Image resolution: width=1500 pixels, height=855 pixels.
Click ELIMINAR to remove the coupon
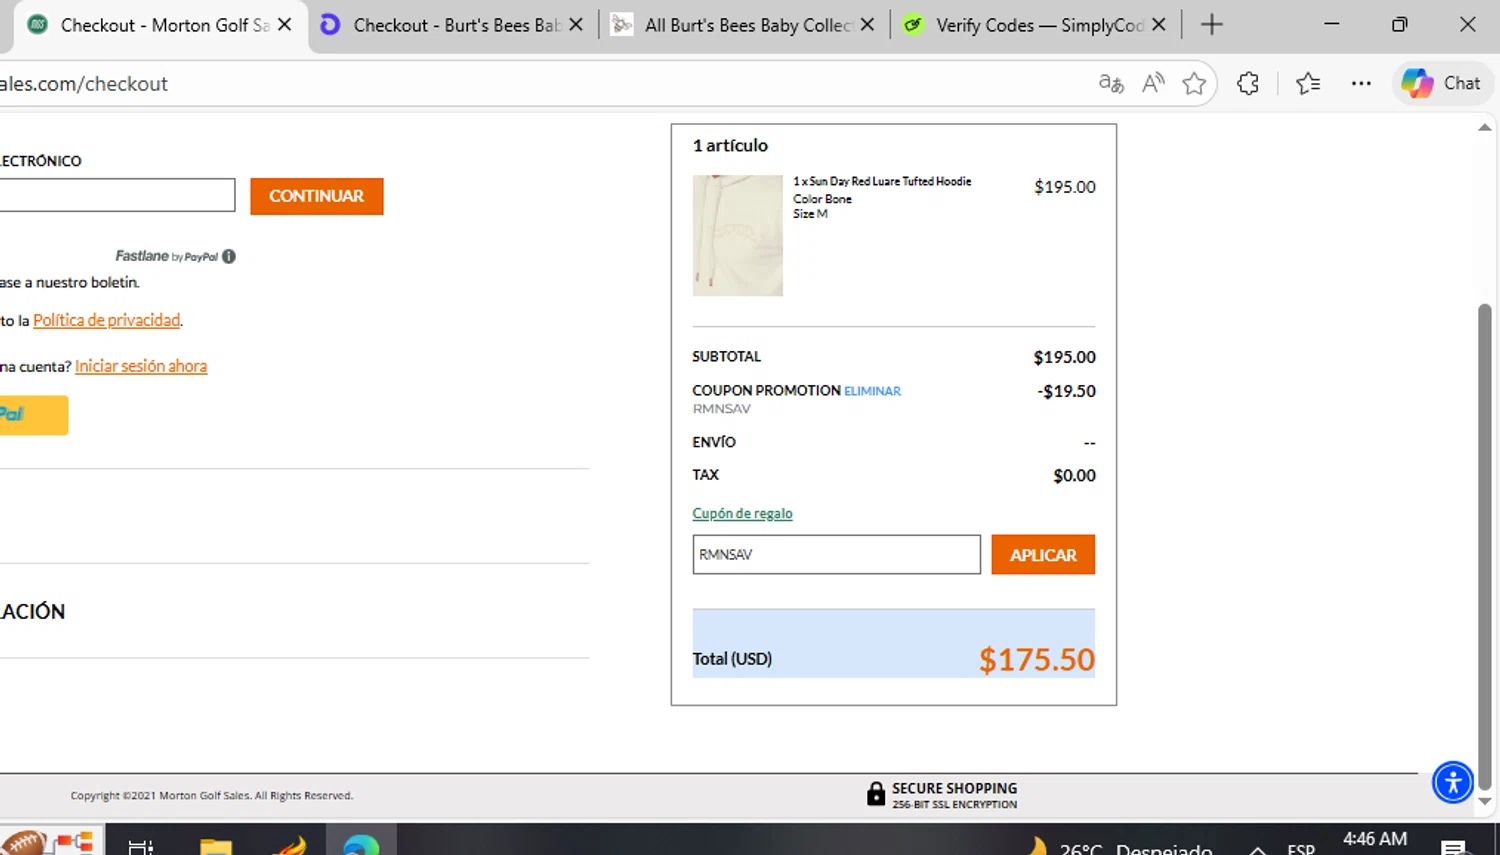[872, 391]
